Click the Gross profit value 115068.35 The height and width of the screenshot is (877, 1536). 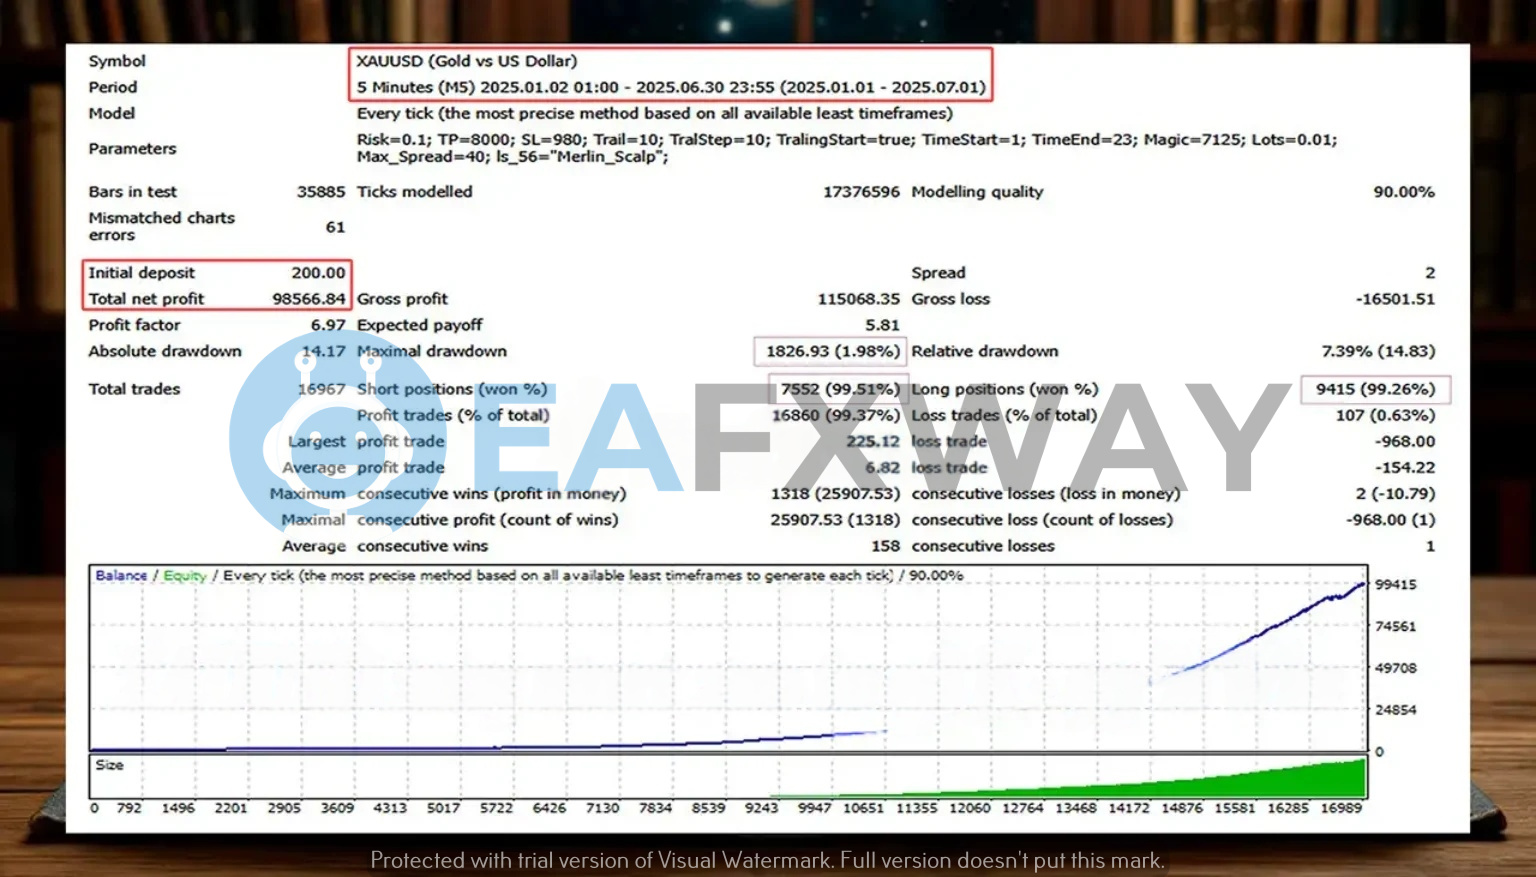pos(858,299)
